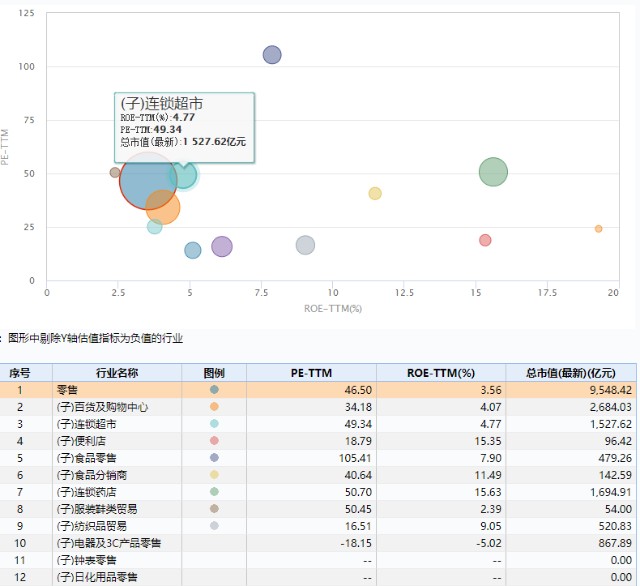Select the (子)便利店 row
Screen dimensions: 640x586
click(318, 441)
